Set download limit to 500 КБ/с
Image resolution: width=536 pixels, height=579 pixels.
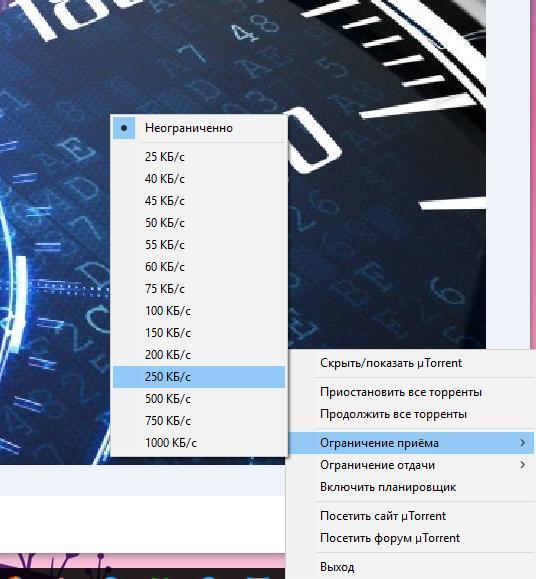tap(199, 399)
